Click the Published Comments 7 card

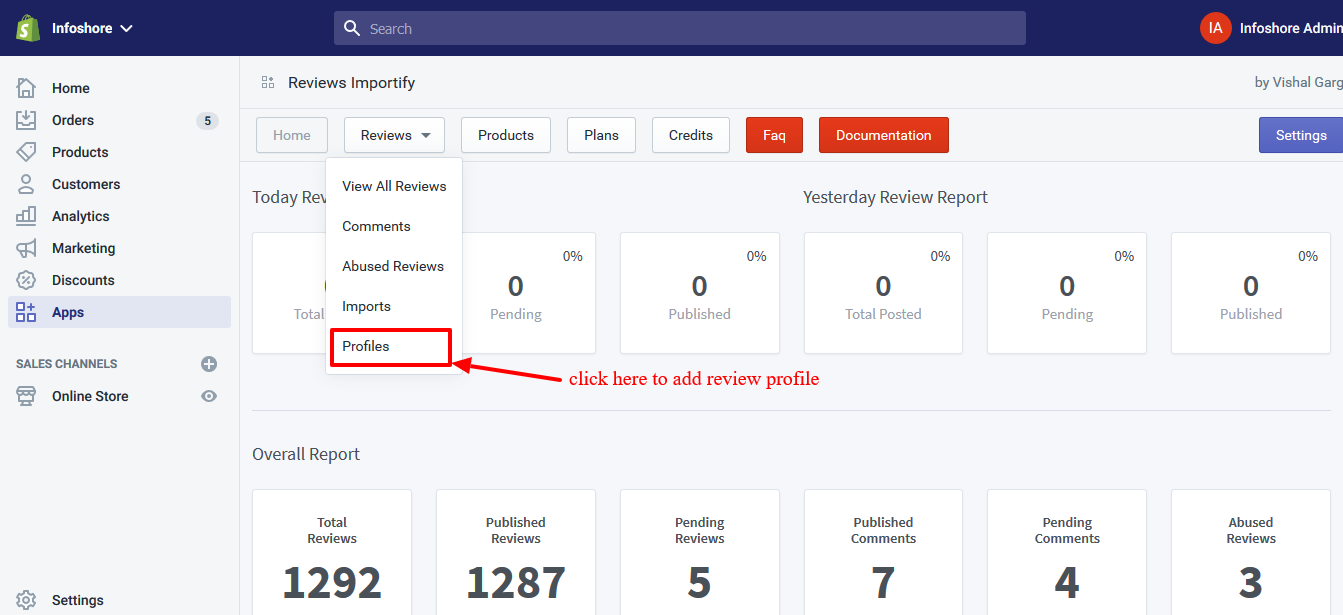click(x=883, y=552)
